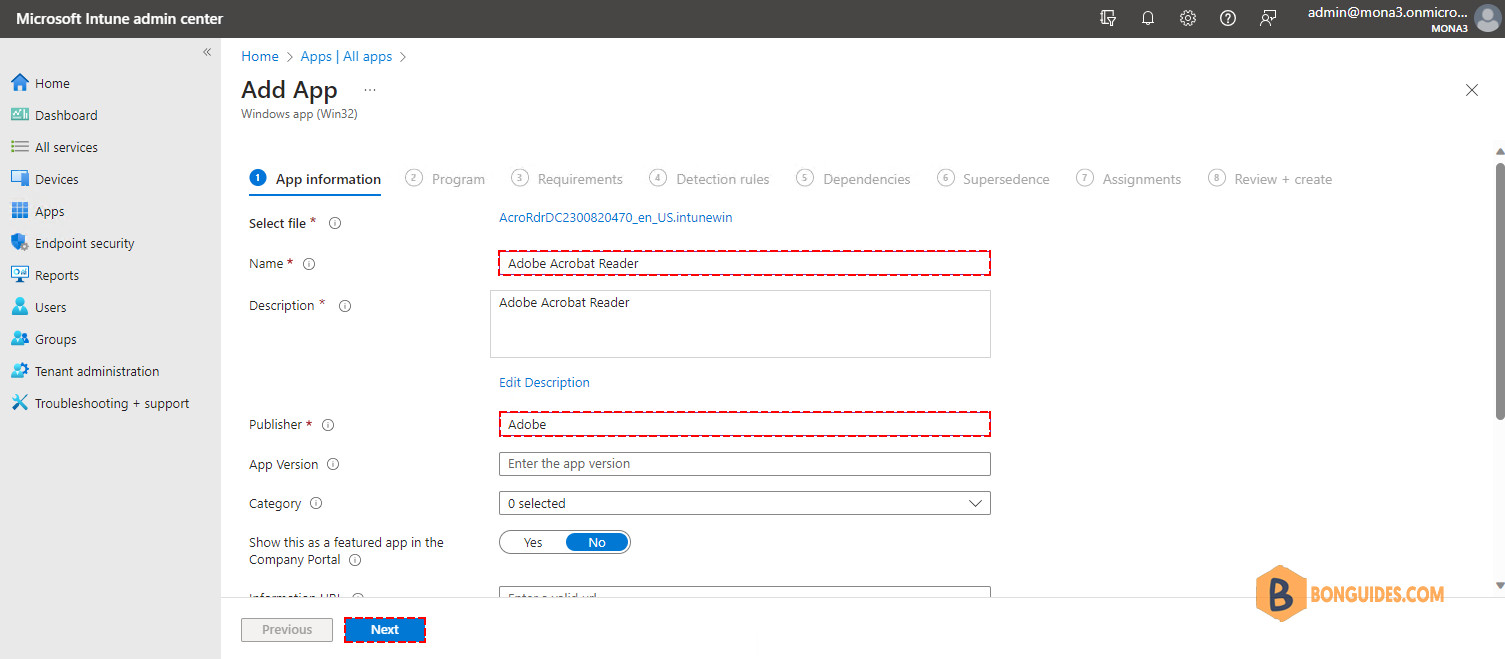1505x659 pixels.
Task: Open Endpoint security section
Action: pos(72,243)
